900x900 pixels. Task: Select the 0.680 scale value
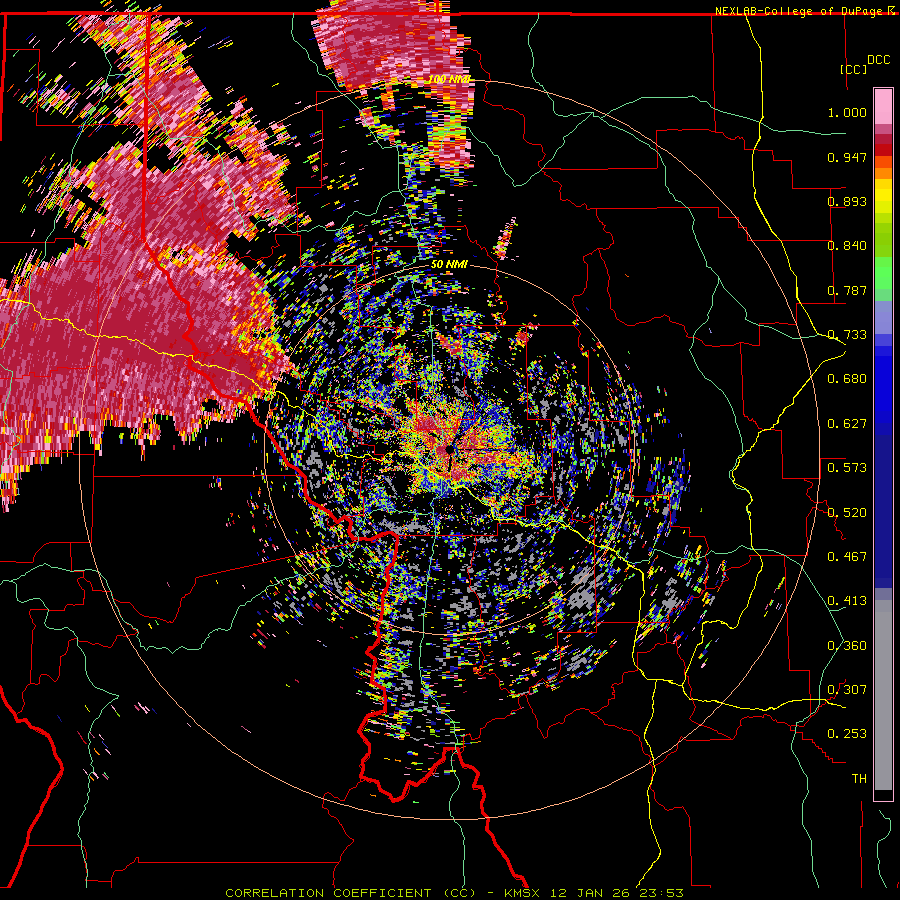pyautogui.click(x=847, y=379)
